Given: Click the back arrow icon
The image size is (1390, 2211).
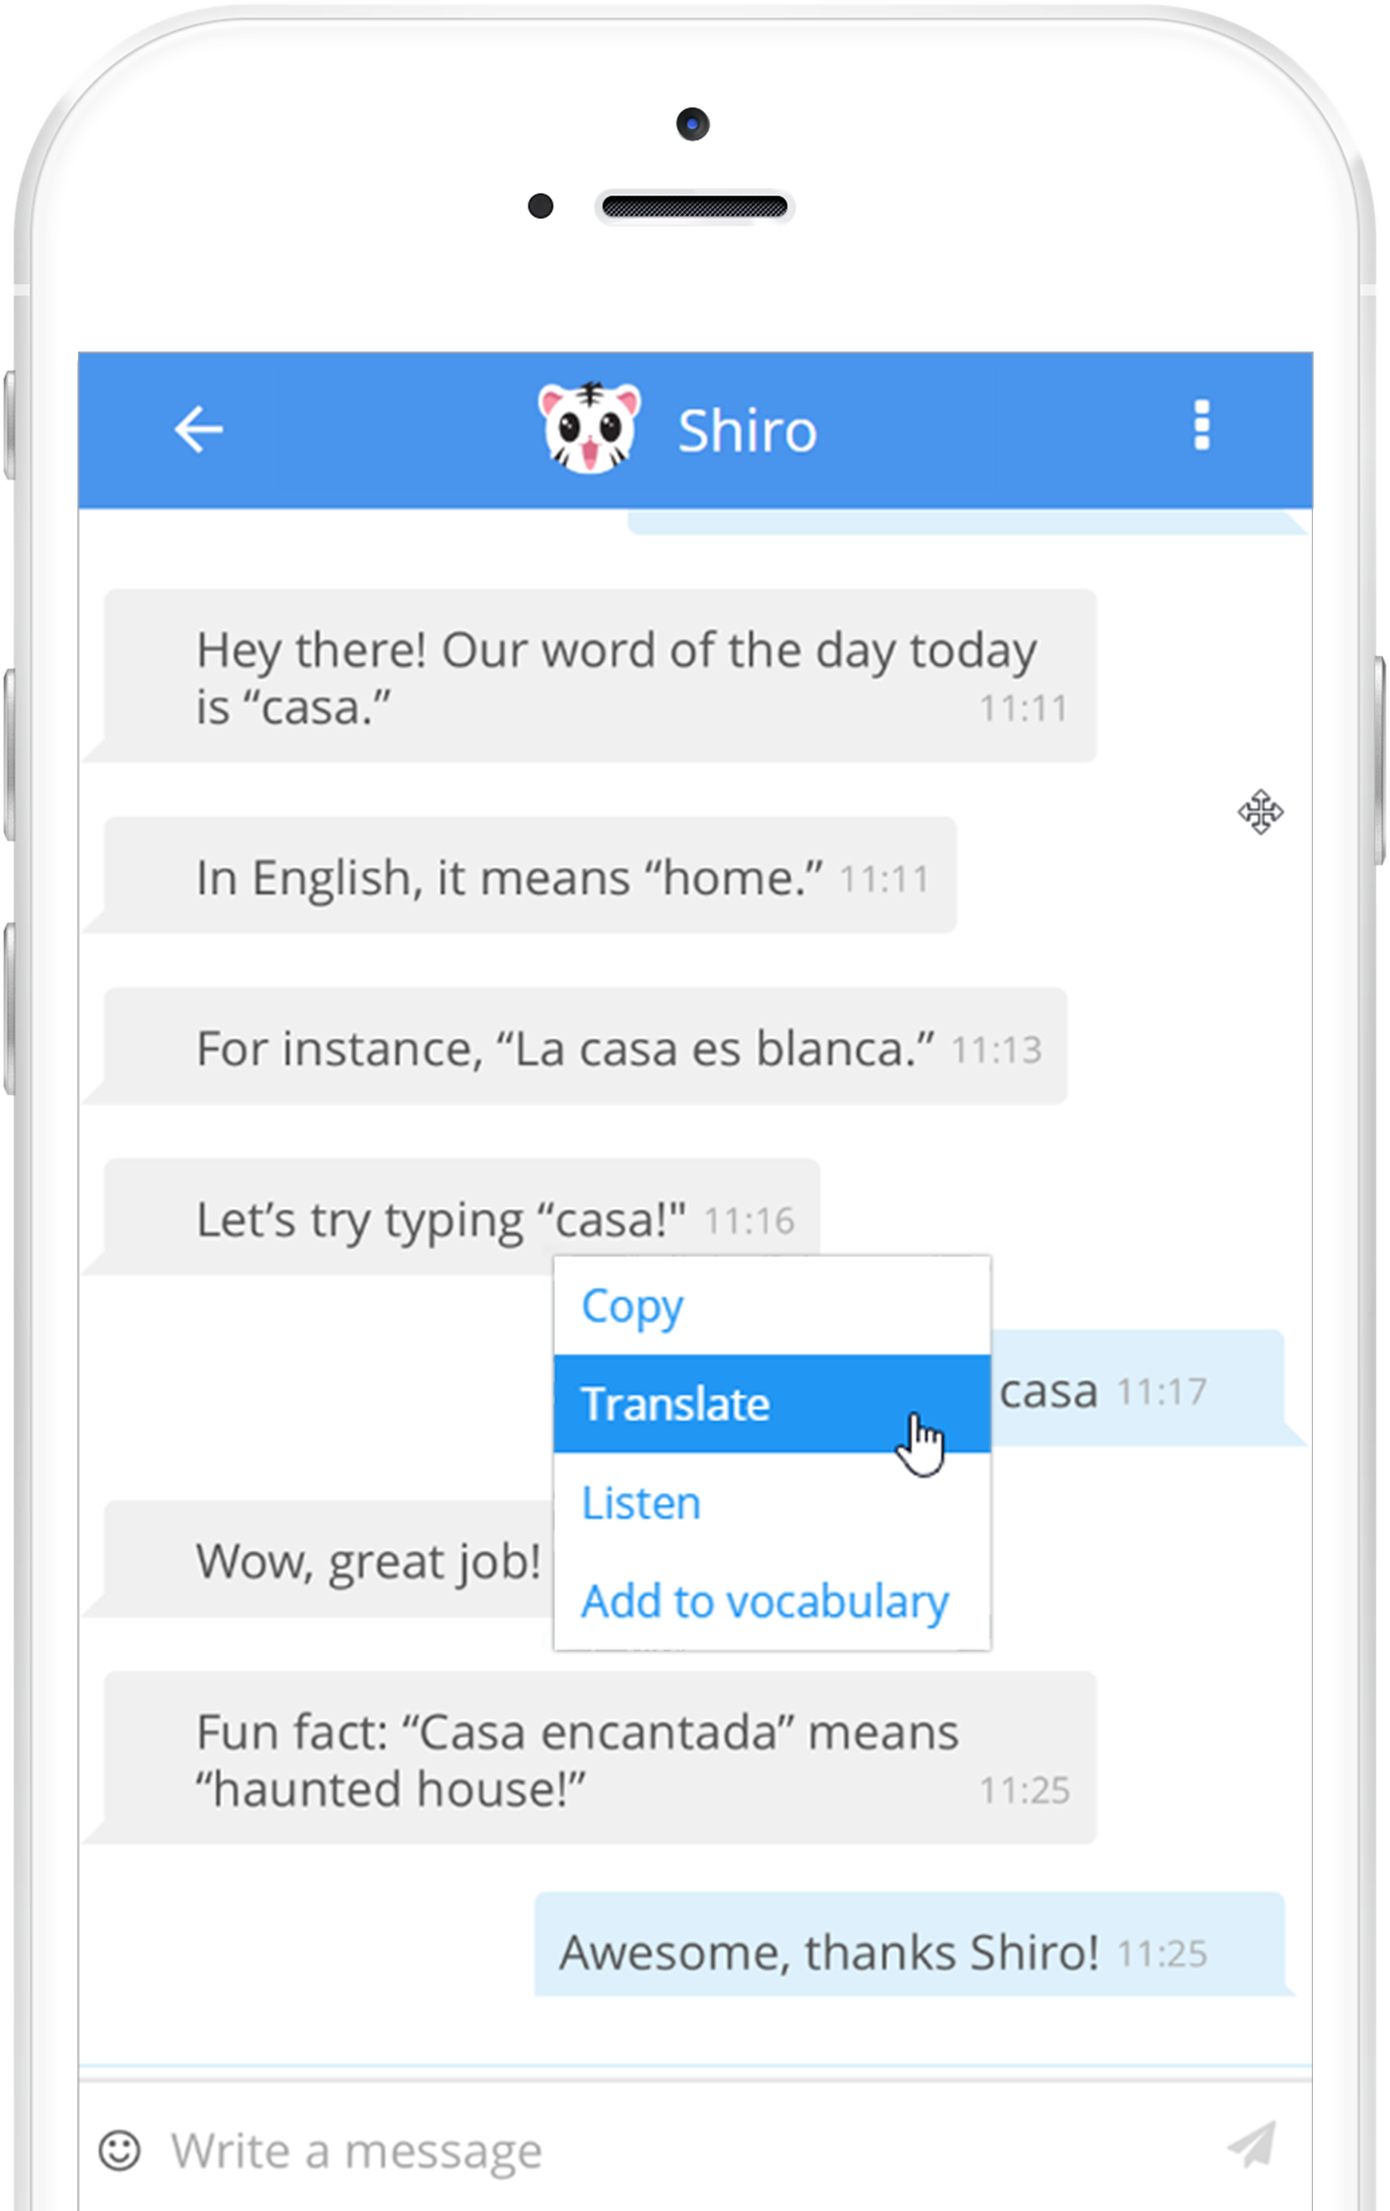Looking at the screenshot, I should click(197, 429).
